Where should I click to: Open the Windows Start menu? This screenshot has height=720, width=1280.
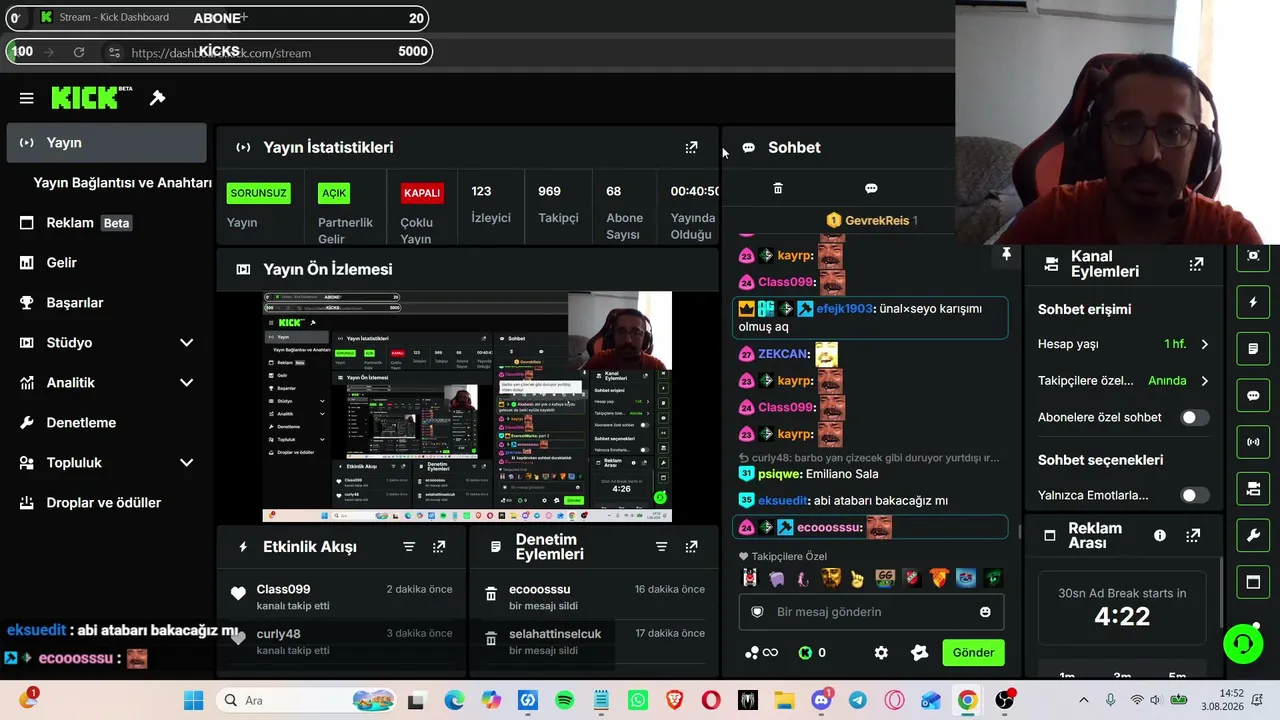(x=194, y=701)
